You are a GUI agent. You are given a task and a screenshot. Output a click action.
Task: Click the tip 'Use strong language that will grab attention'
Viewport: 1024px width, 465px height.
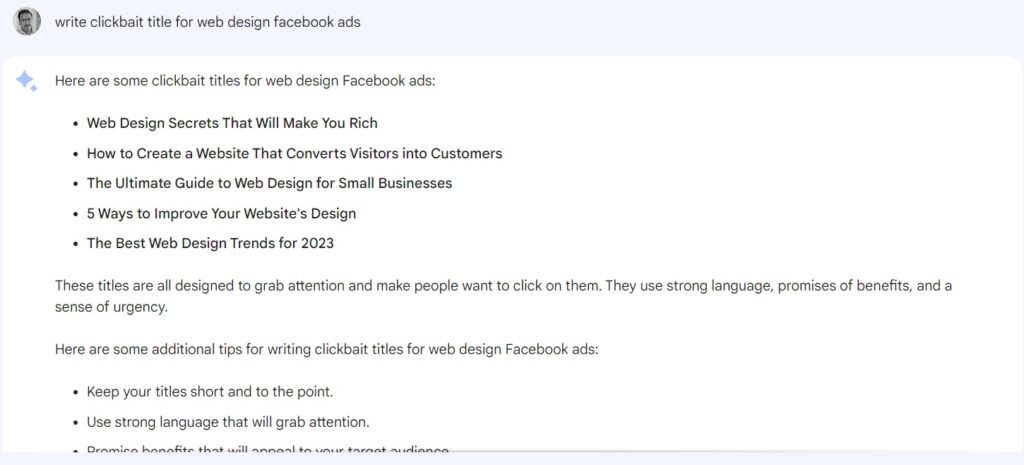click(x=228, y=423)
